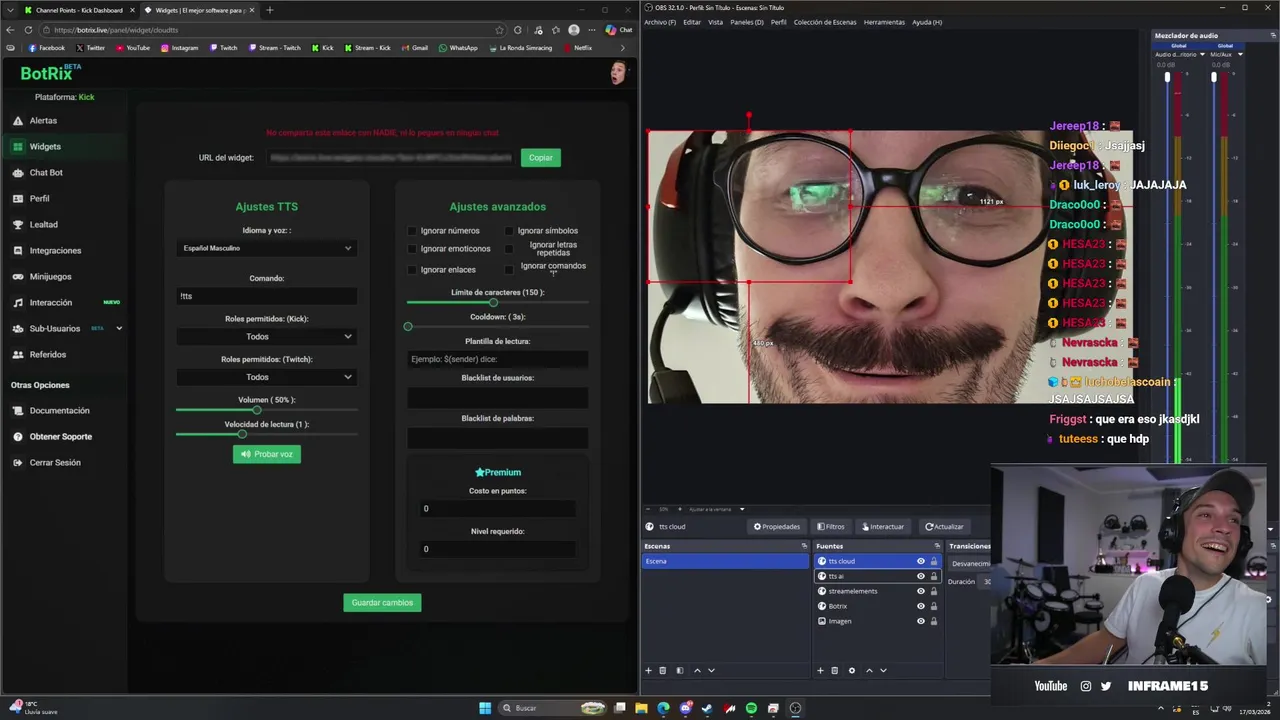Viewport: 1280px width, 720px height.
Task: Enable the Ignorar letras repetidas checkbox
Action: (508, 249)
